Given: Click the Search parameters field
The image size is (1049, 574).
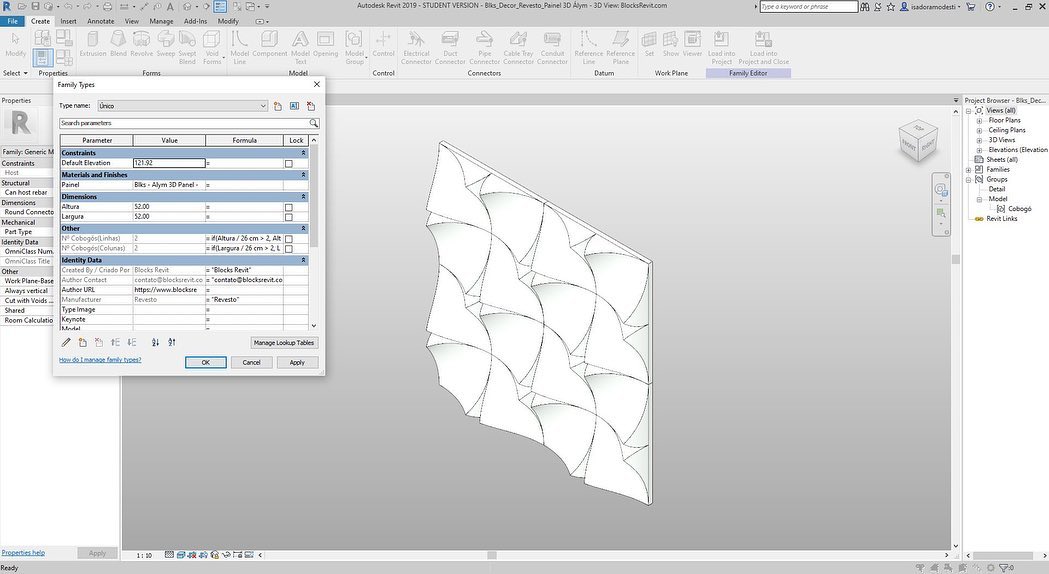Looking at the screenshot, I should point(183,123).
